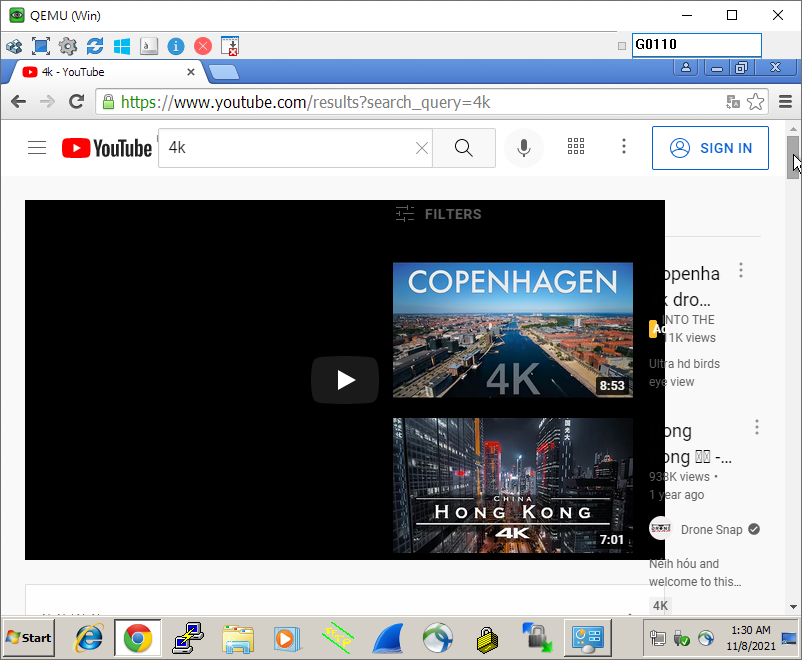Toggle the QEMU toolbar checkbox beside G0110

(x=622, y=46)
